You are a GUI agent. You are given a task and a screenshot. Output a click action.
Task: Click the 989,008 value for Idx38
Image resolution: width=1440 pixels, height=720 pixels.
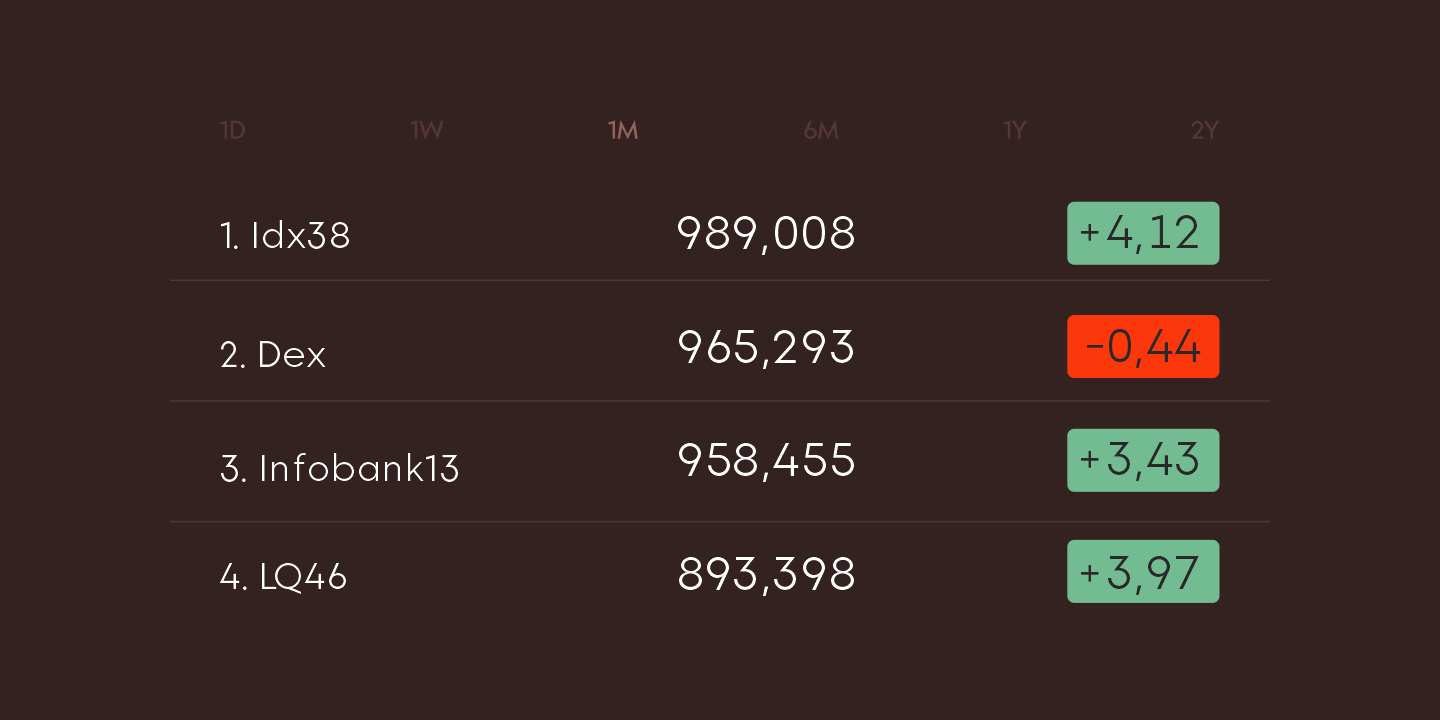766,234
